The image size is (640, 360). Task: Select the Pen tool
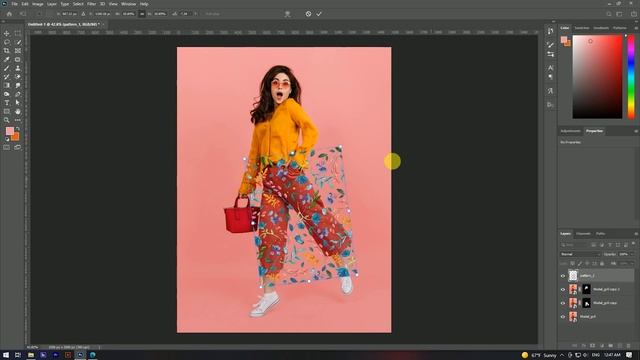click(18, 94)
